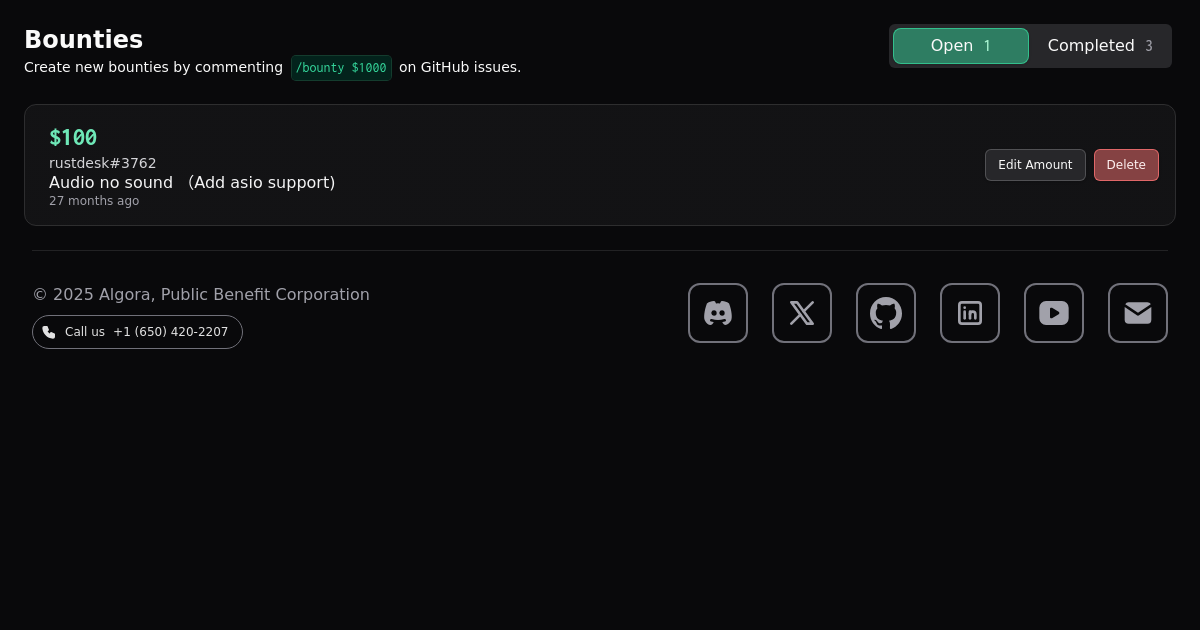Click the Algora copyright footer text
Image resolution: width=1200 pixels, height=630 pixels.
pyautogui.click(x=201, y=295)
